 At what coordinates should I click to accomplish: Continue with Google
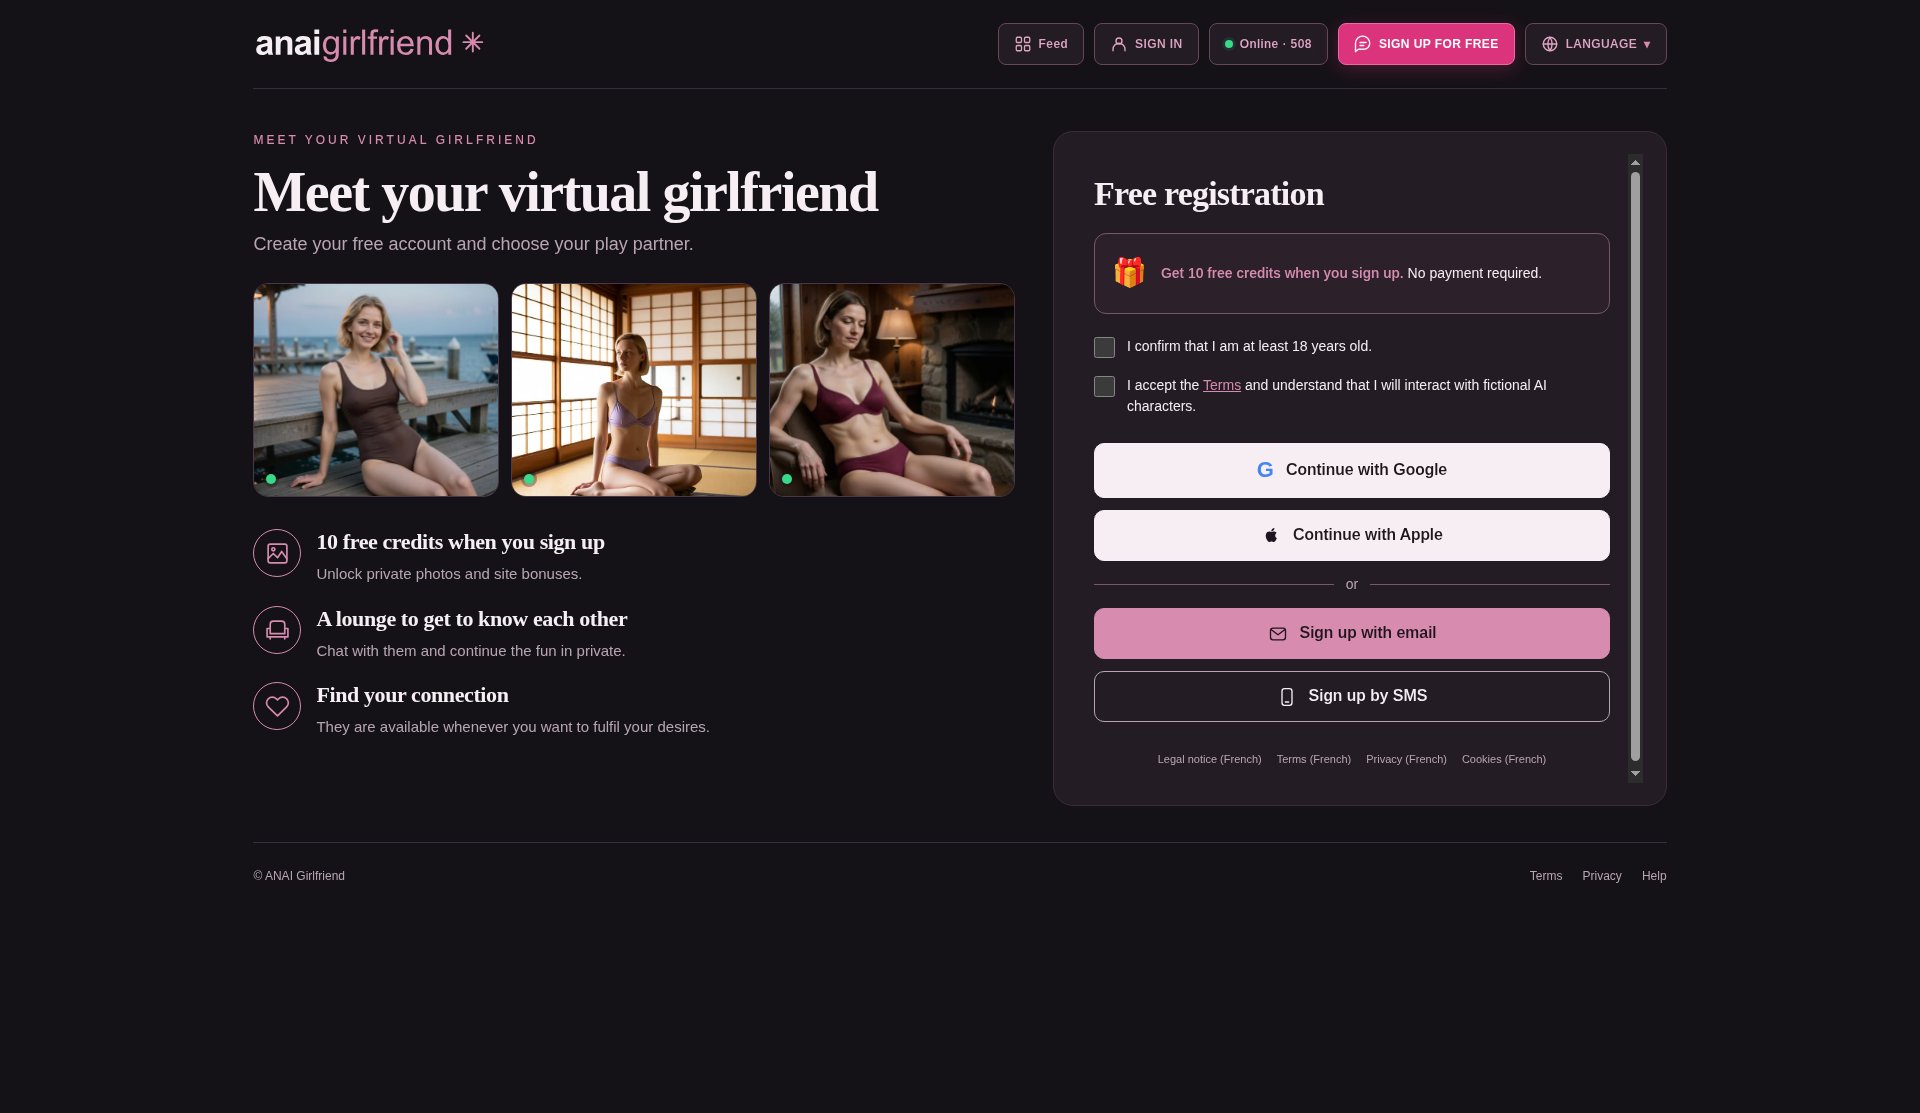coord(1352,470)
